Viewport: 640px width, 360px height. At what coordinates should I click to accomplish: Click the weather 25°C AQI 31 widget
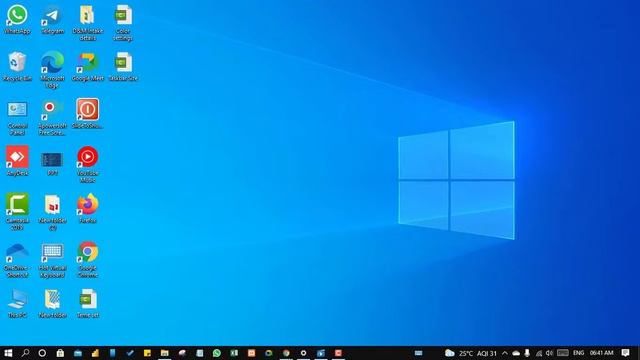click(x=471, y=353)
